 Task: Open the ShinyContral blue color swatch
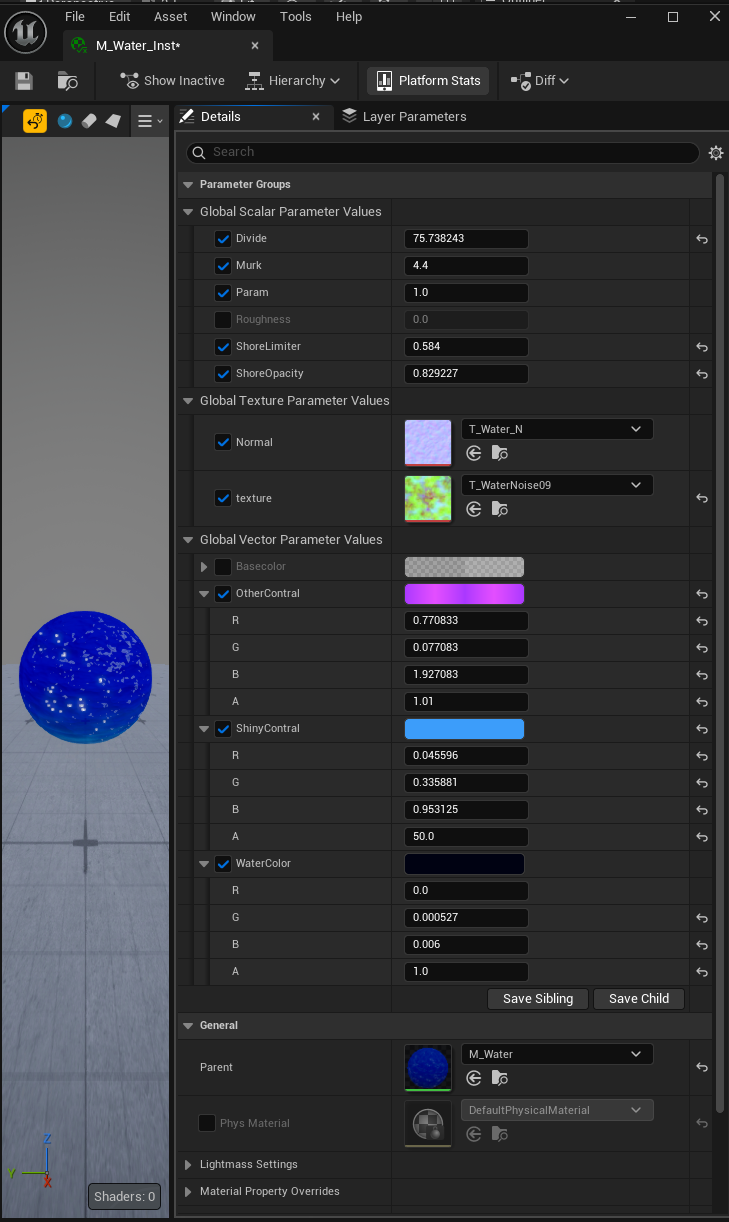coord(464,729)
